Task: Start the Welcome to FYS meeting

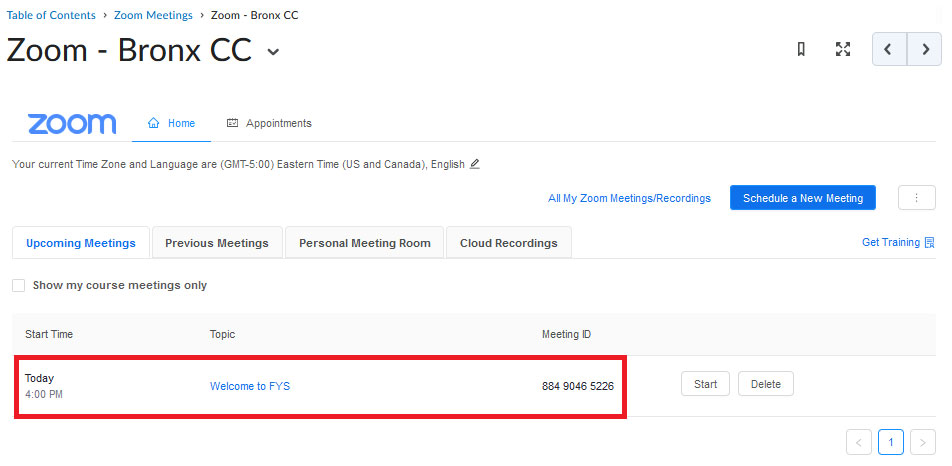Action: click(x=705, y=384)
